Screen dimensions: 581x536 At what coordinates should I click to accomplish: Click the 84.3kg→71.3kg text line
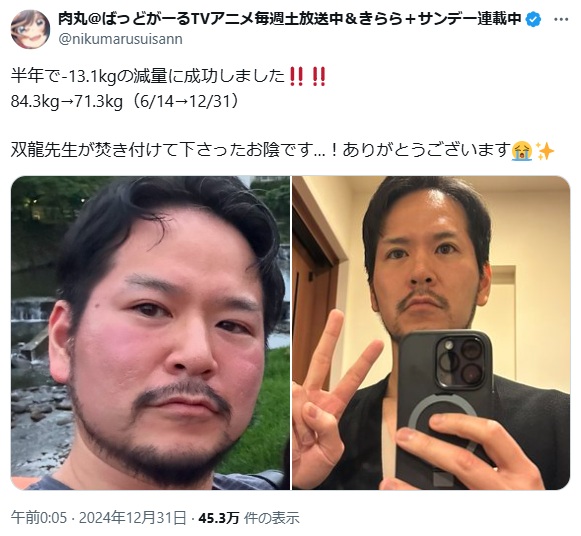coord(126,101)
